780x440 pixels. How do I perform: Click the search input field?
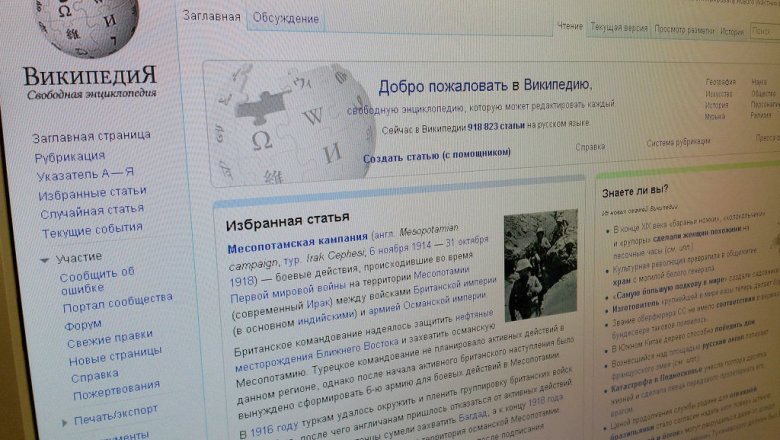click(x=765, y=32)
